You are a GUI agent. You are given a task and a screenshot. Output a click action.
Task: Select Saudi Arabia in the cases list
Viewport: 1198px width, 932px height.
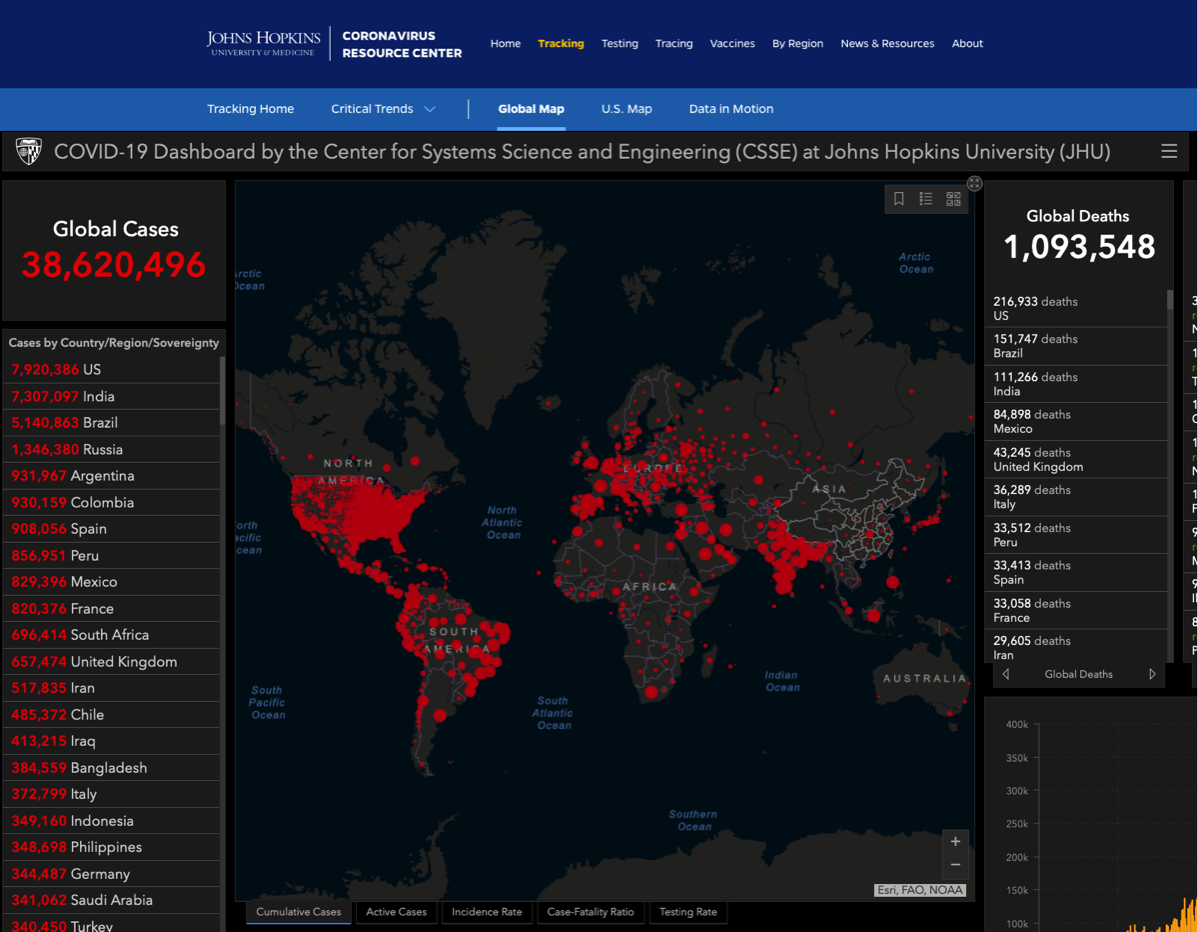[x=111, y=900]
